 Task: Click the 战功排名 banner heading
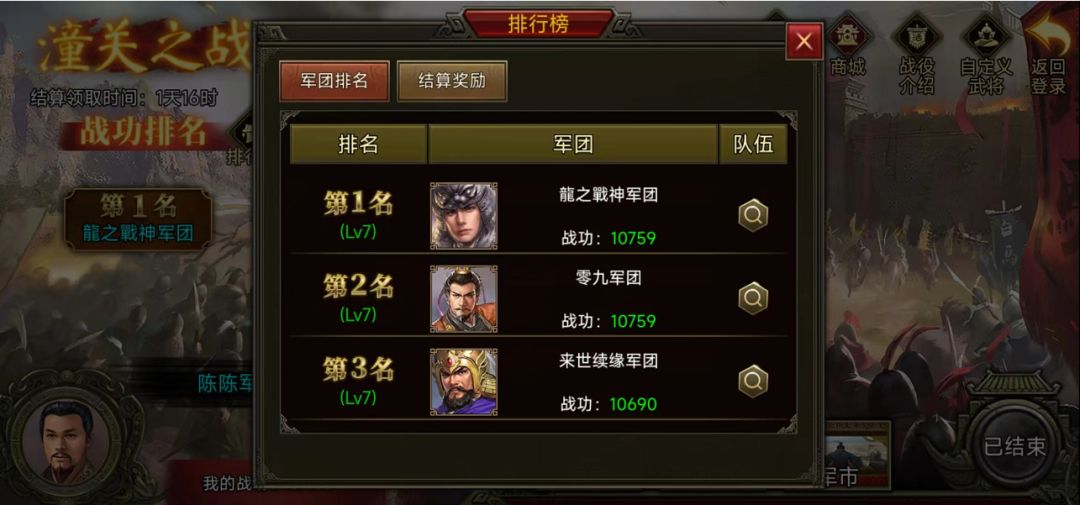(143, 132)
